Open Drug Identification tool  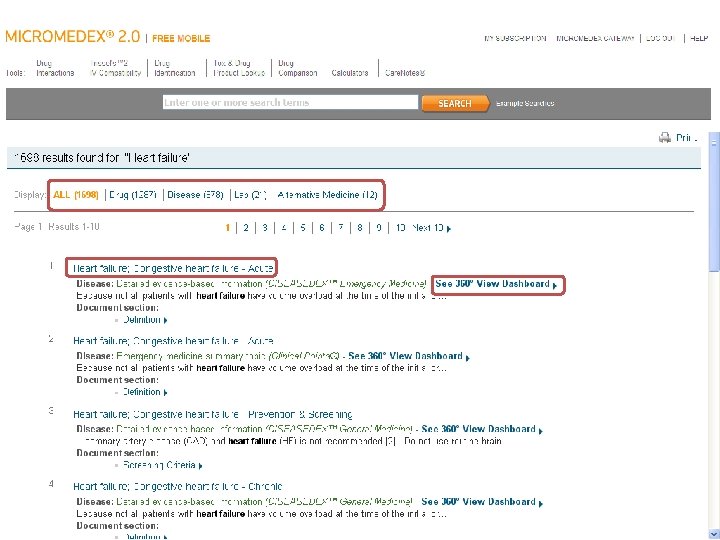coord(174,68)
